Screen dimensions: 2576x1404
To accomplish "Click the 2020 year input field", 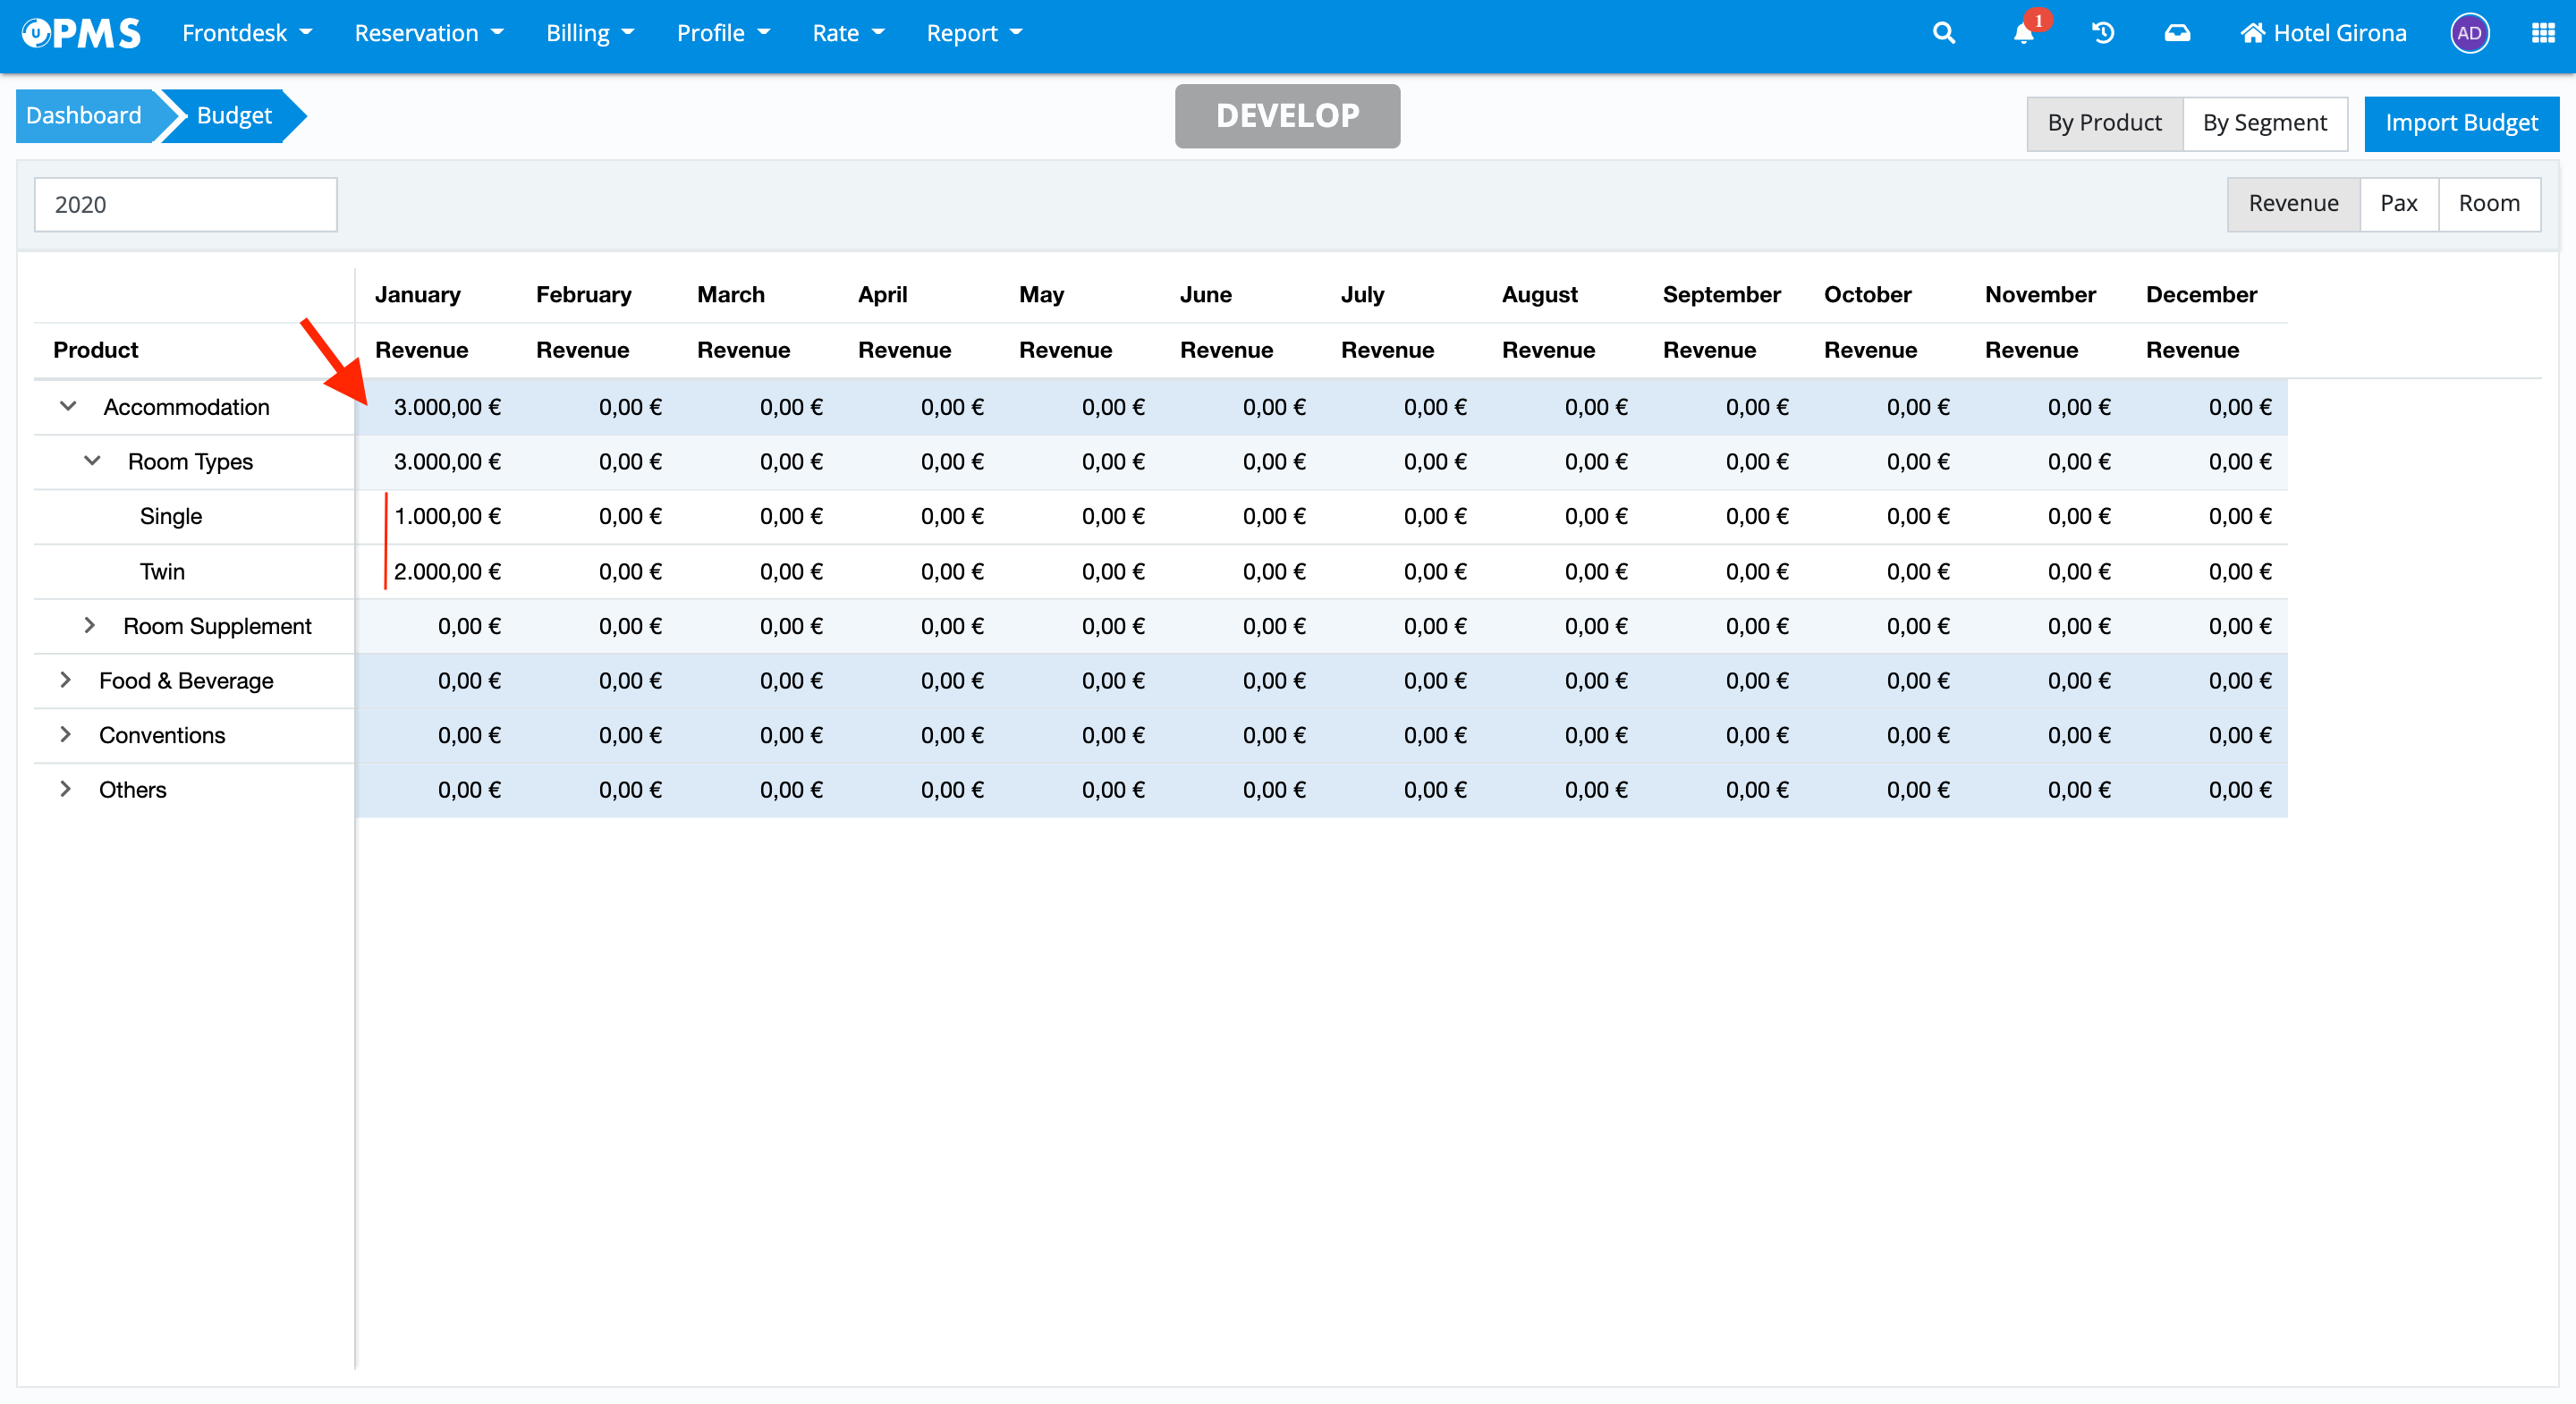I will pyautogui.click(x=186, y=204).
